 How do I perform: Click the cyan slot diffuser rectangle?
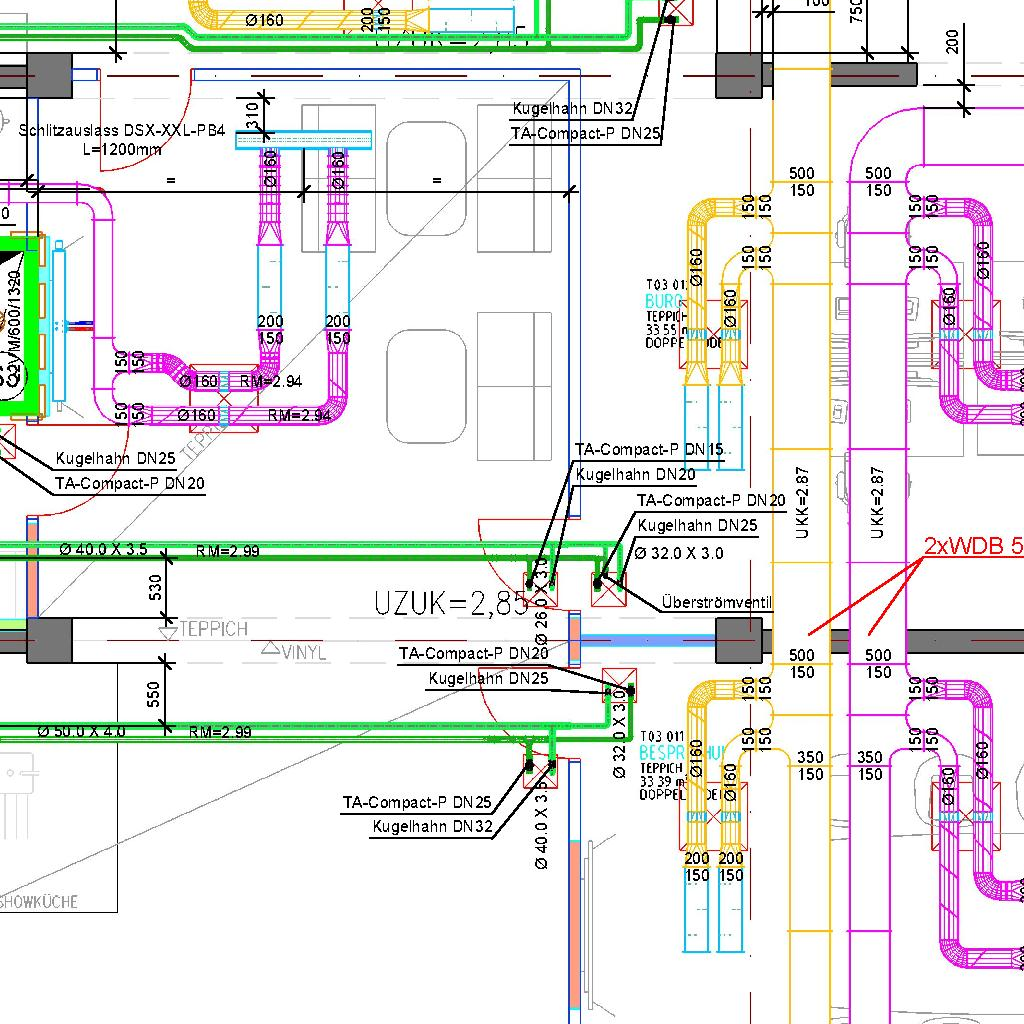click(303, 141)
